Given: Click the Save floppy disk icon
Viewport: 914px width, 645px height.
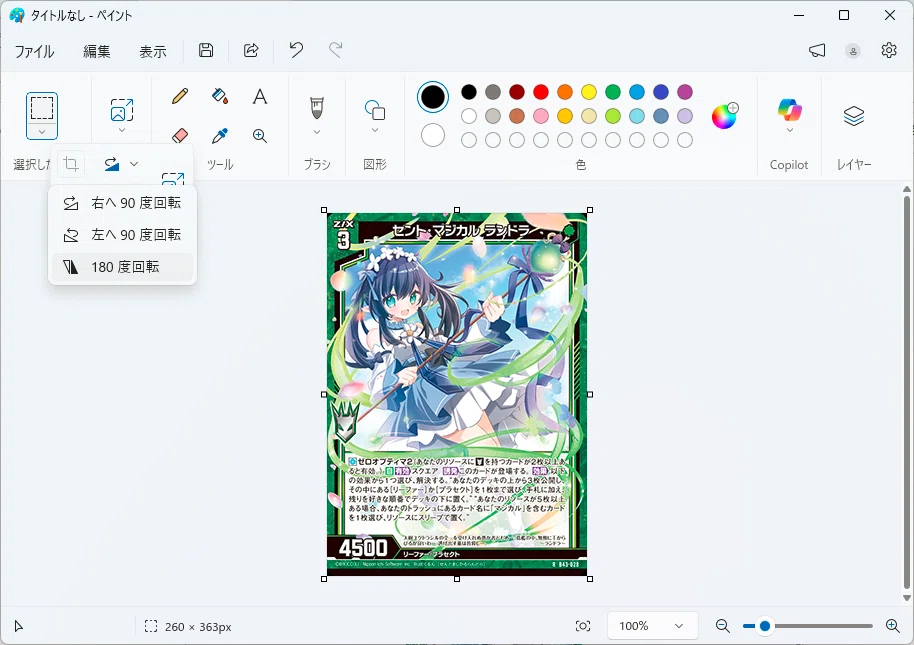Looking at the screenshot, I should [206, 50].
